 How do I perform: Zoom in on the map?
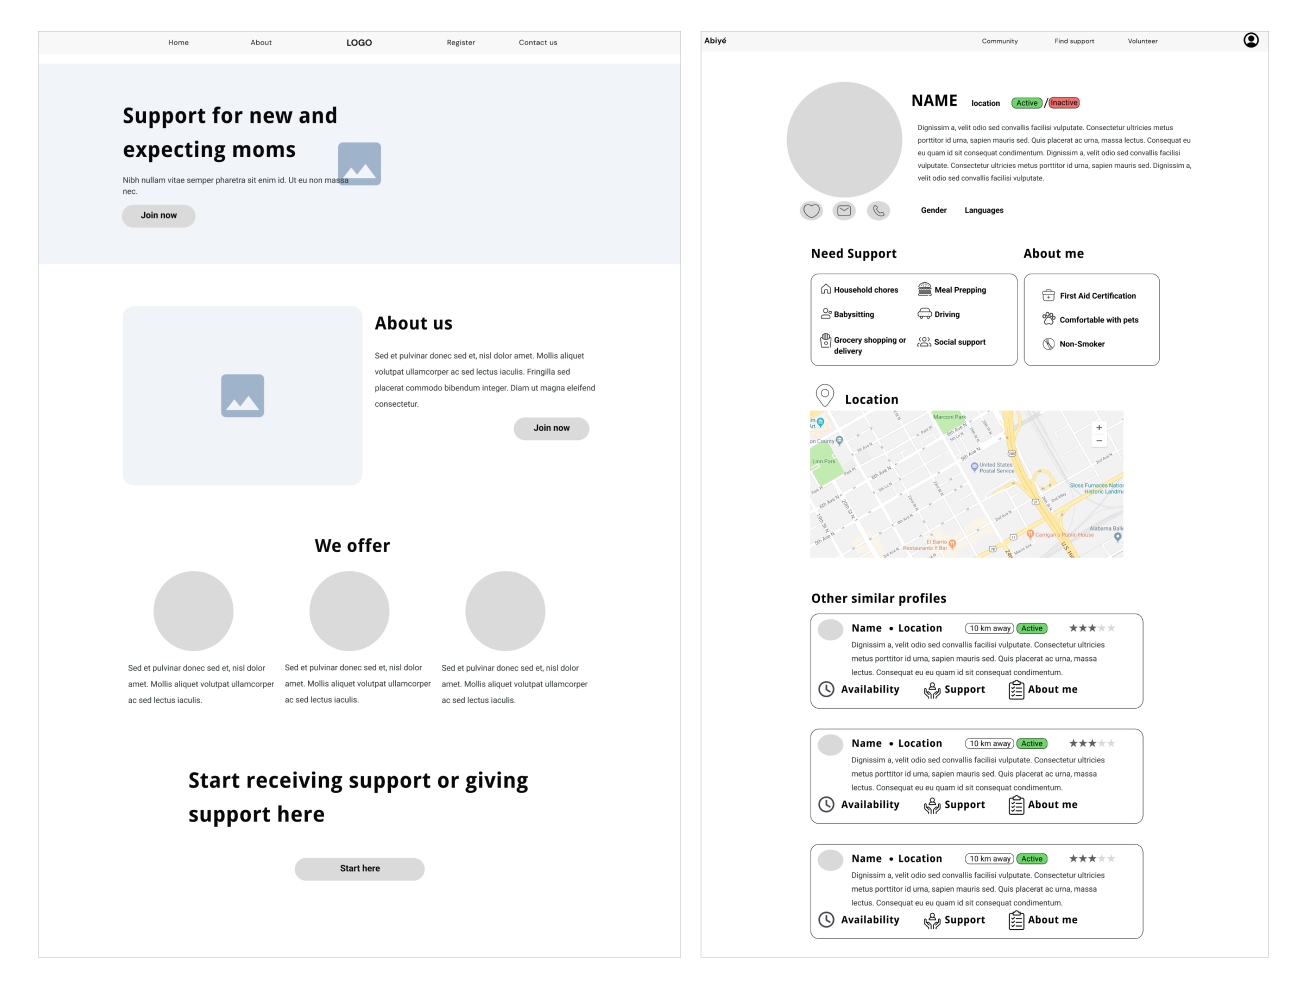tap(1099, 427)
